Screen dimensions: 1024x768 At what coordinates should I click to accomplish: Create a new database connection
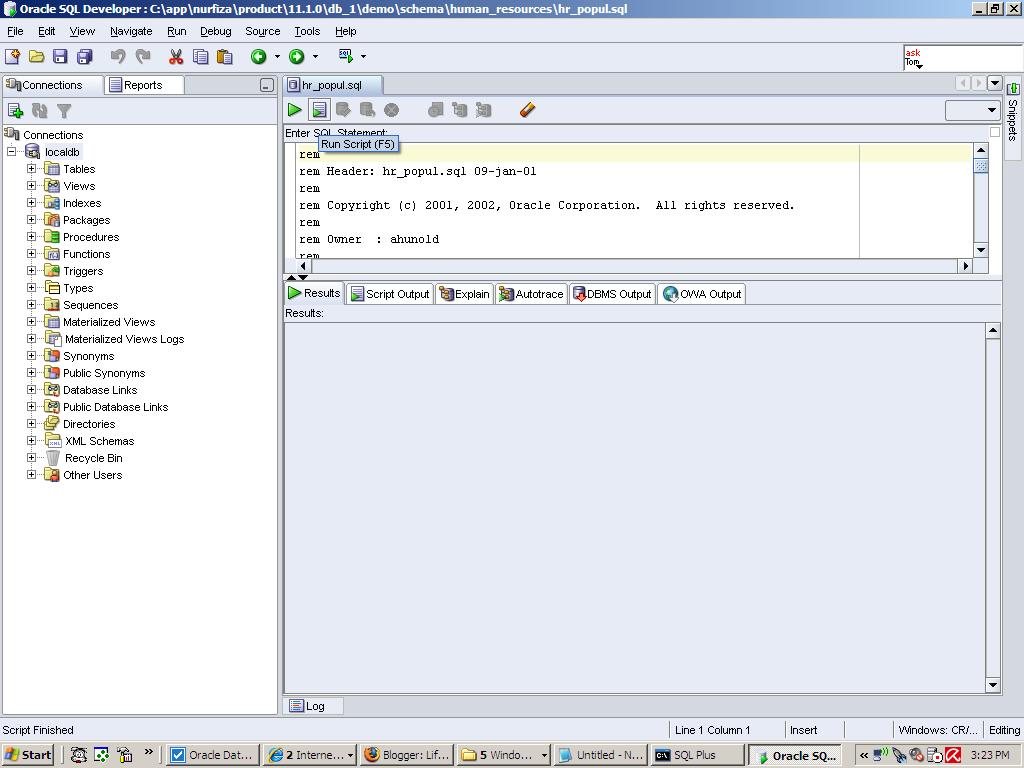pyautogui.click(x=15, y=110)
